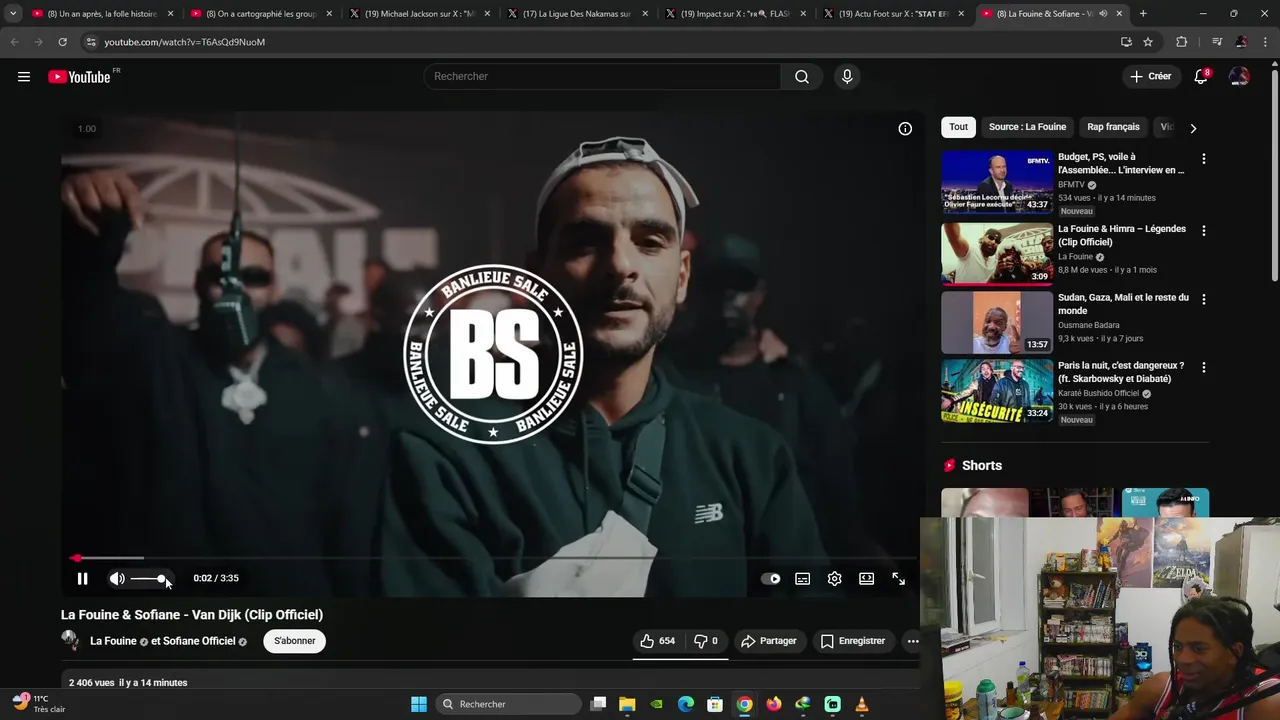Switch to the Michael Jackson sur X tab
Viewport: 1280px width, 720px height.
419,14
